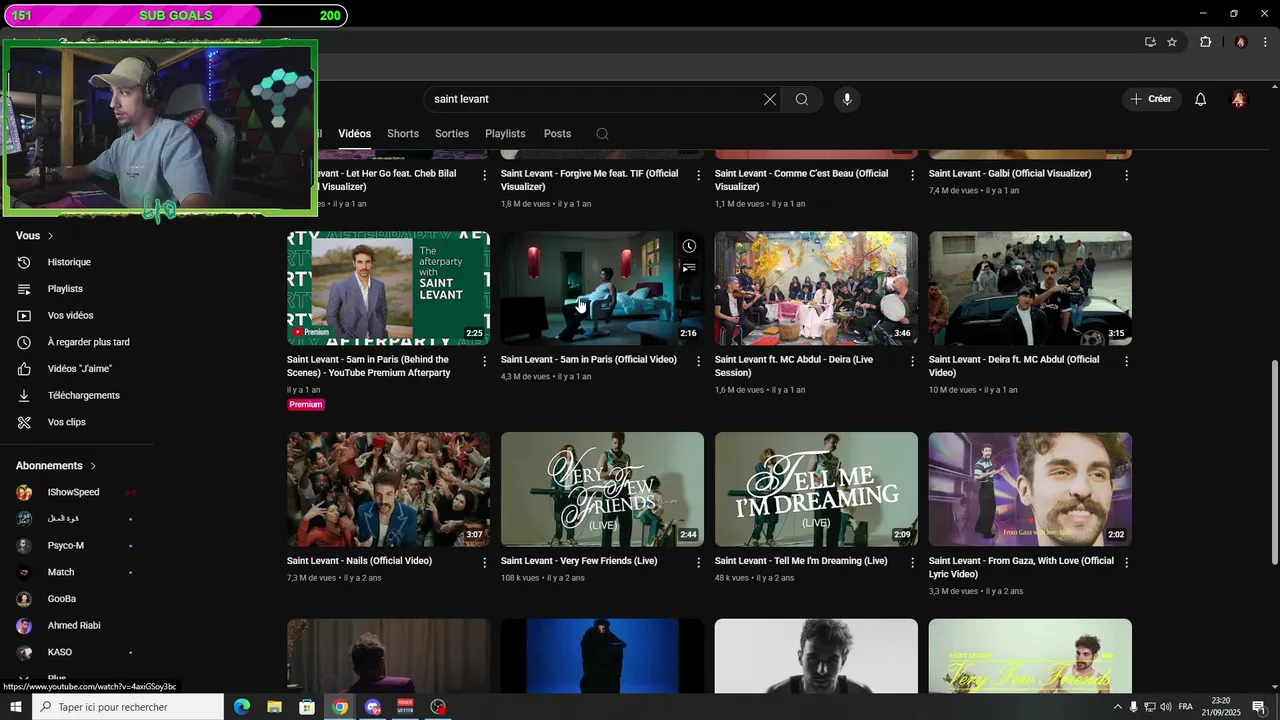Click the magnifier search button
Image resolution: width=1280 pixels, height=720 pixels.
(x=802, y=99)
